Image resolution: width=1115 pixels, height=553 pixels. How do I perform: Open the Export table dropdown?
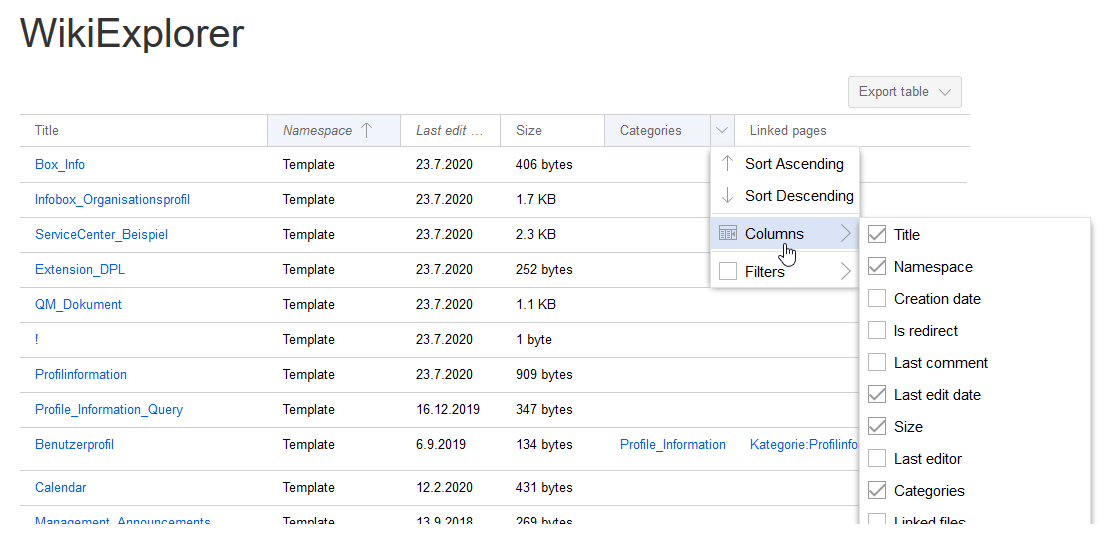pos(905,92)
